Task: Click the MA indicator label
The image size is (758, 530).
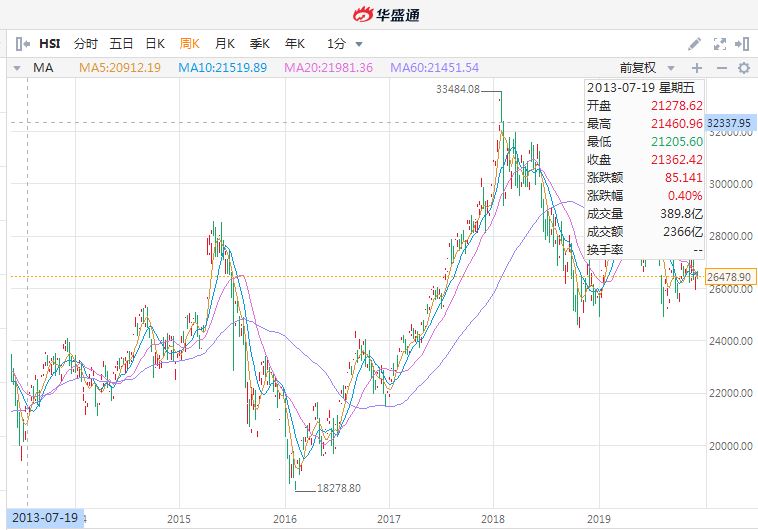Action: (43, 68)
